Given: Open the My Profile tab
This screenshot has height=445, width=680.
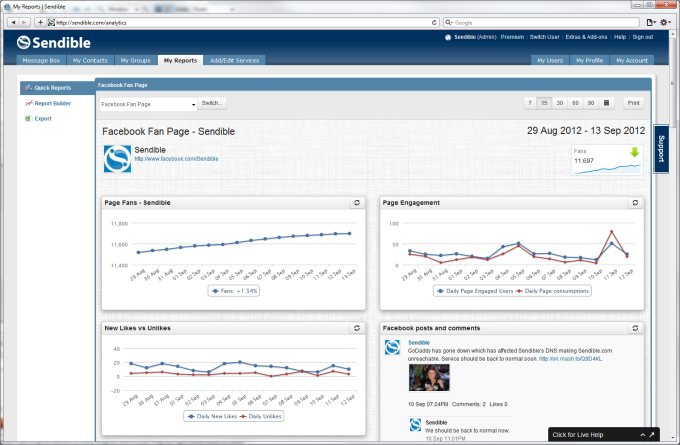Looking at the screenshot, I should pyautogui.click(x=589, y=60).
